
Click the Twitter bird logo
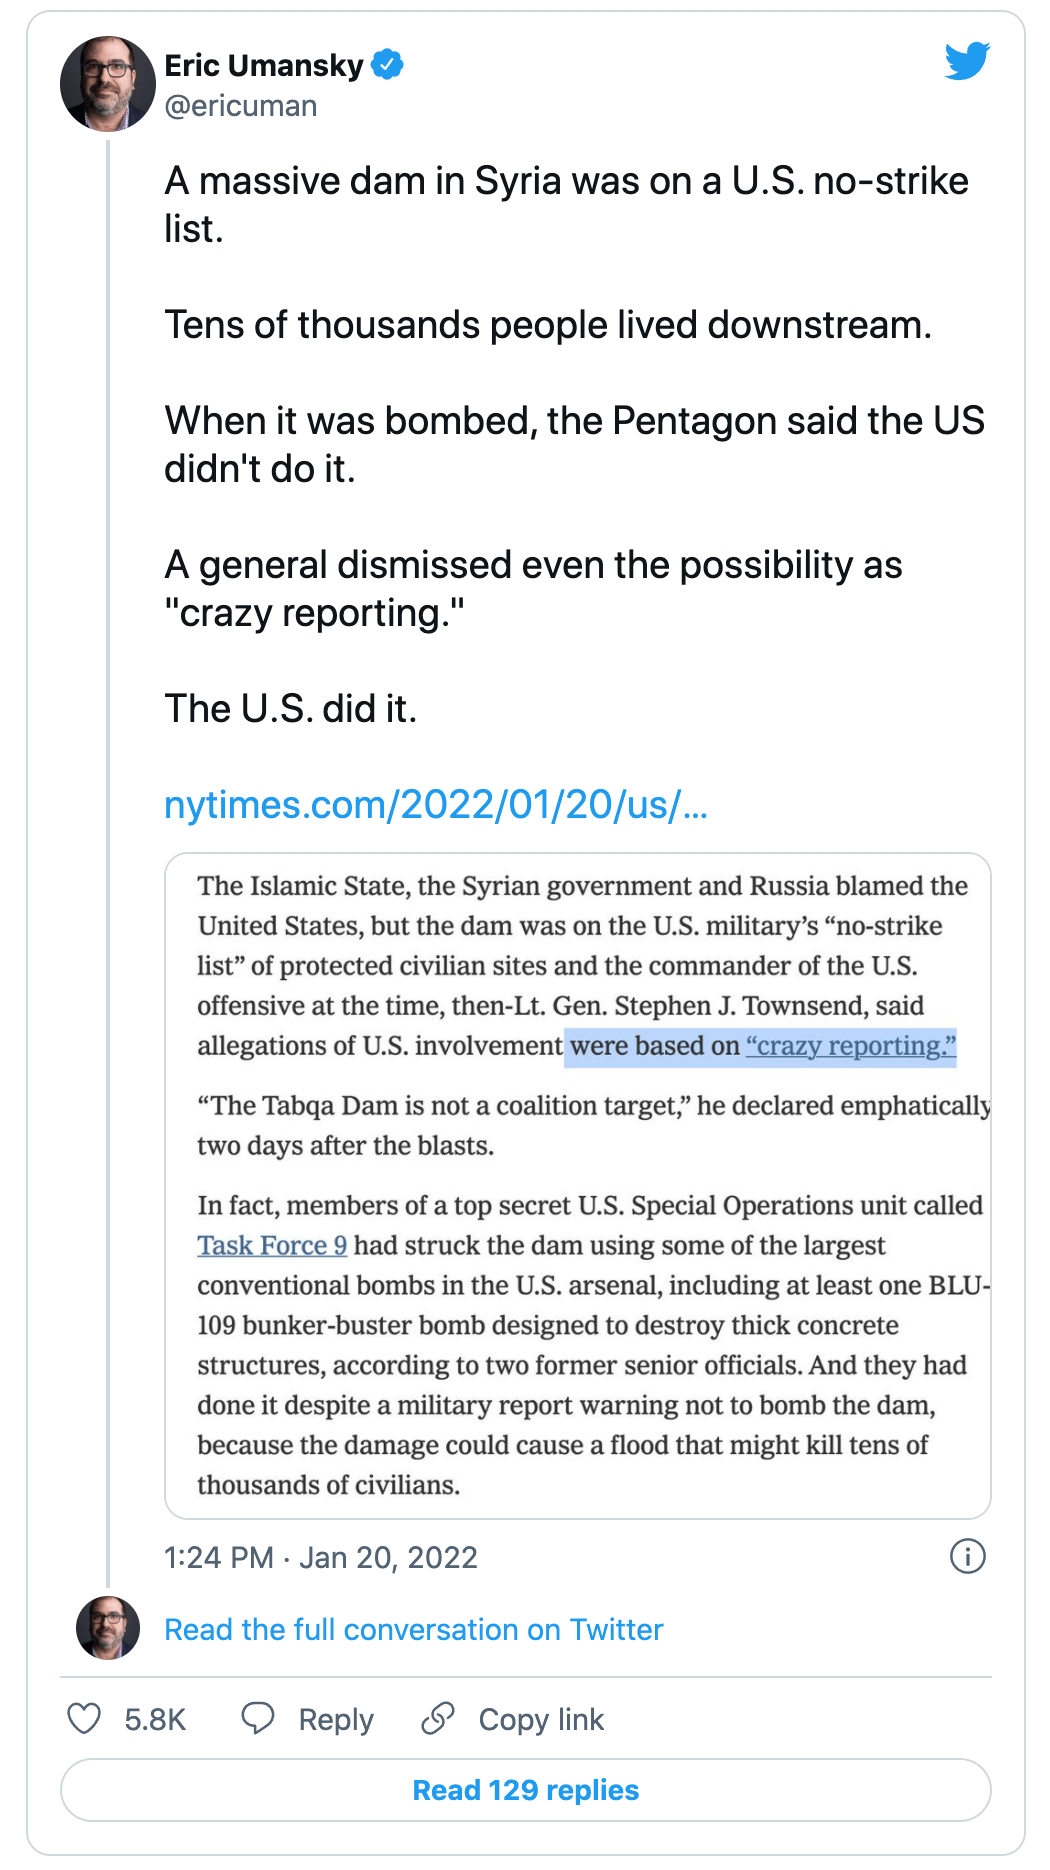967,61
